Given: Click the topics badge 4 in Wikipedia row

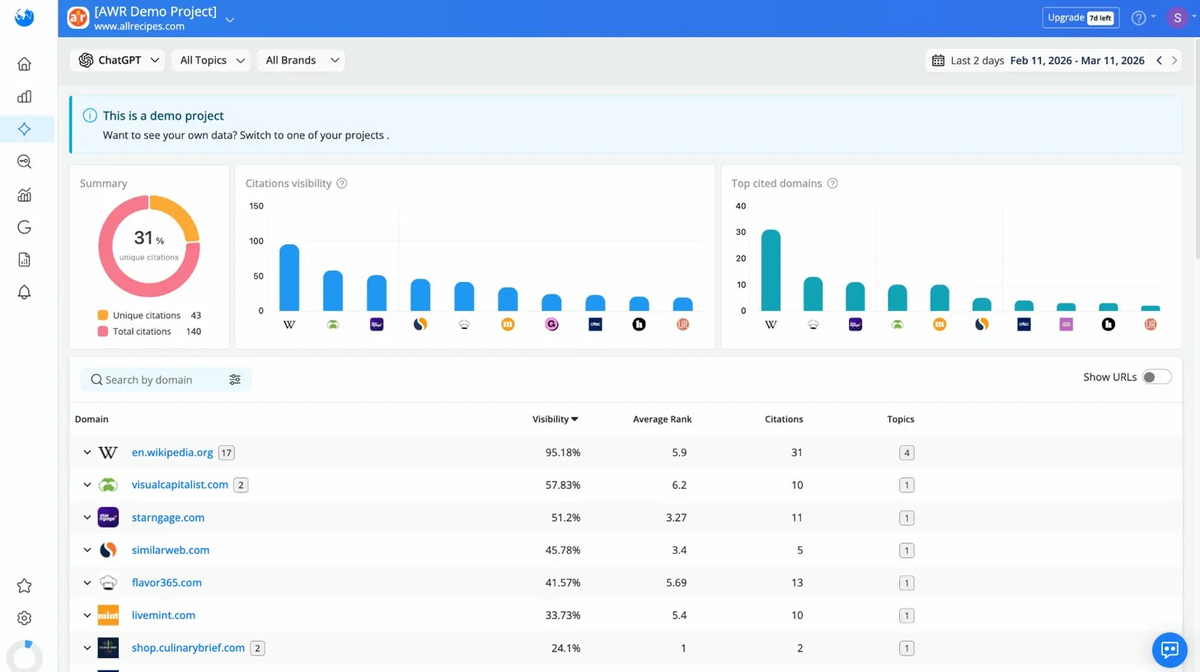Looking at the screenshot, I should tap(906, 453).
